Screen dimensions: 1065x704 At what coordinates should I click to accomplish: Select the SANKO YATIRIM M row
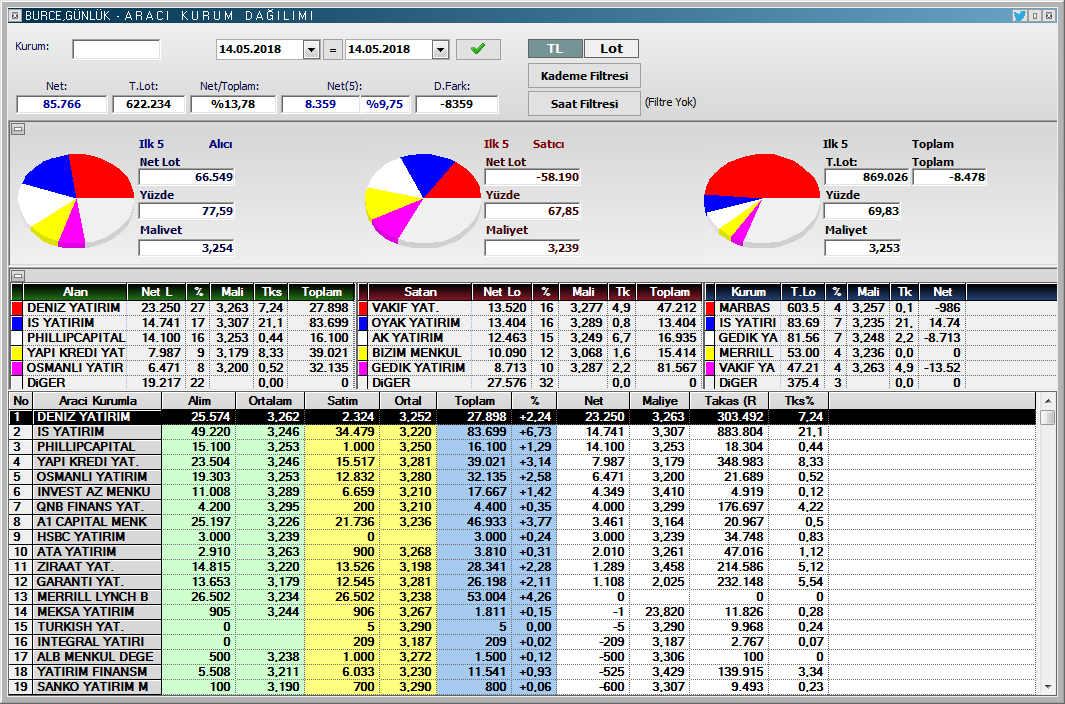(x=523, y=686)
